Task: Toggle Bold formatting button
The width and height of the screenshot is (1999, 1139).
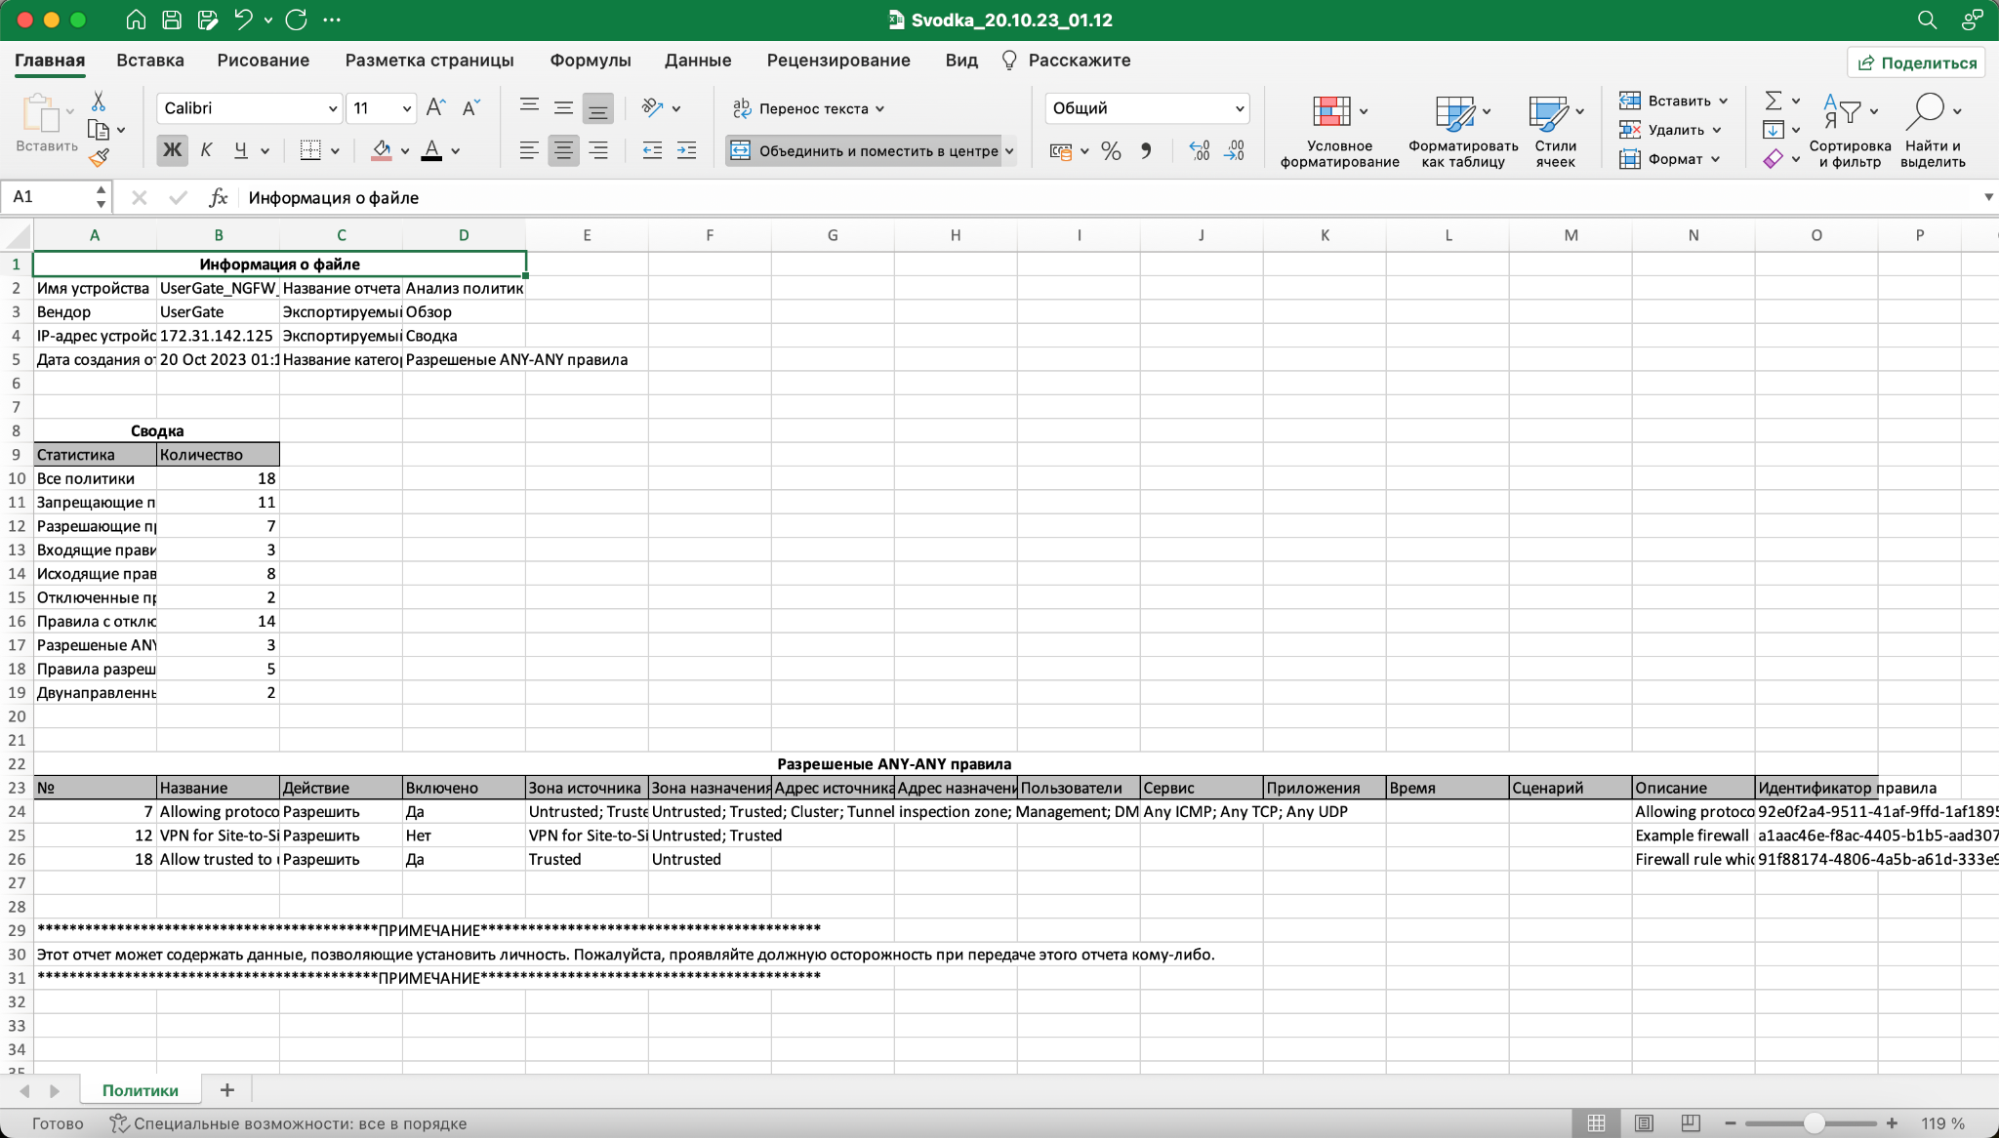Action: [x=172, y=151]
